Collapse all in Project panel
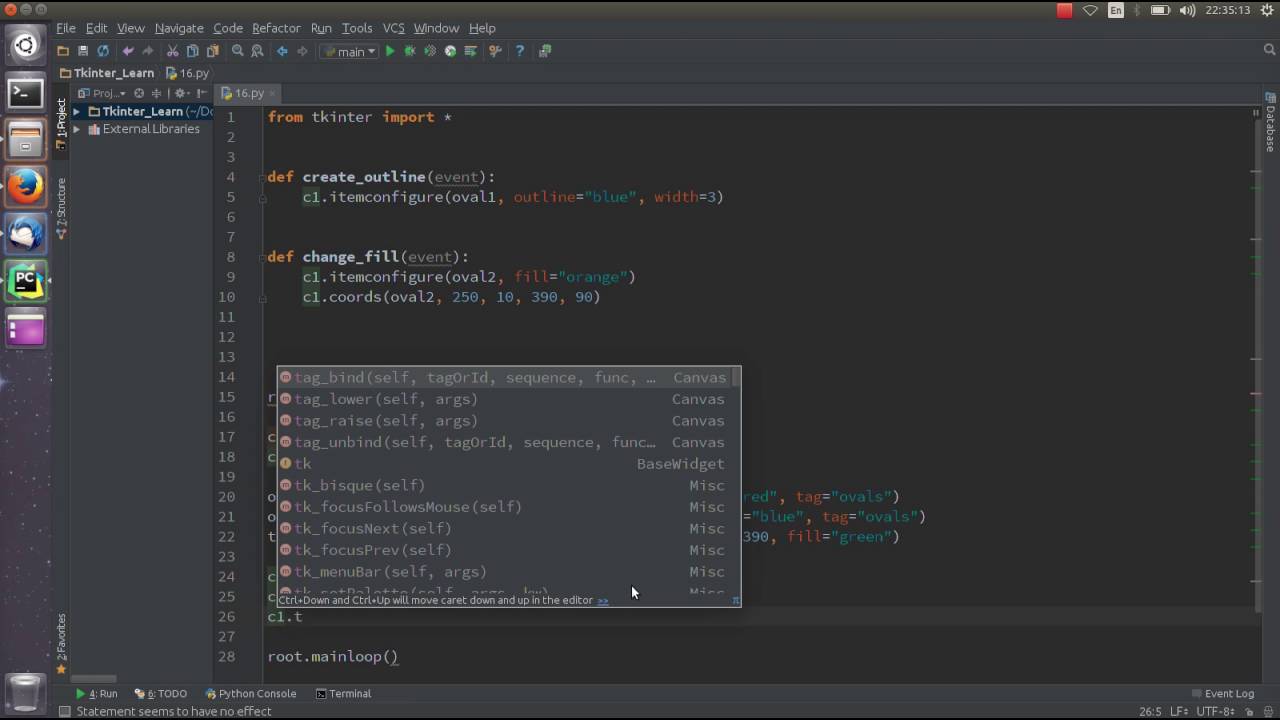 [156, 93]
